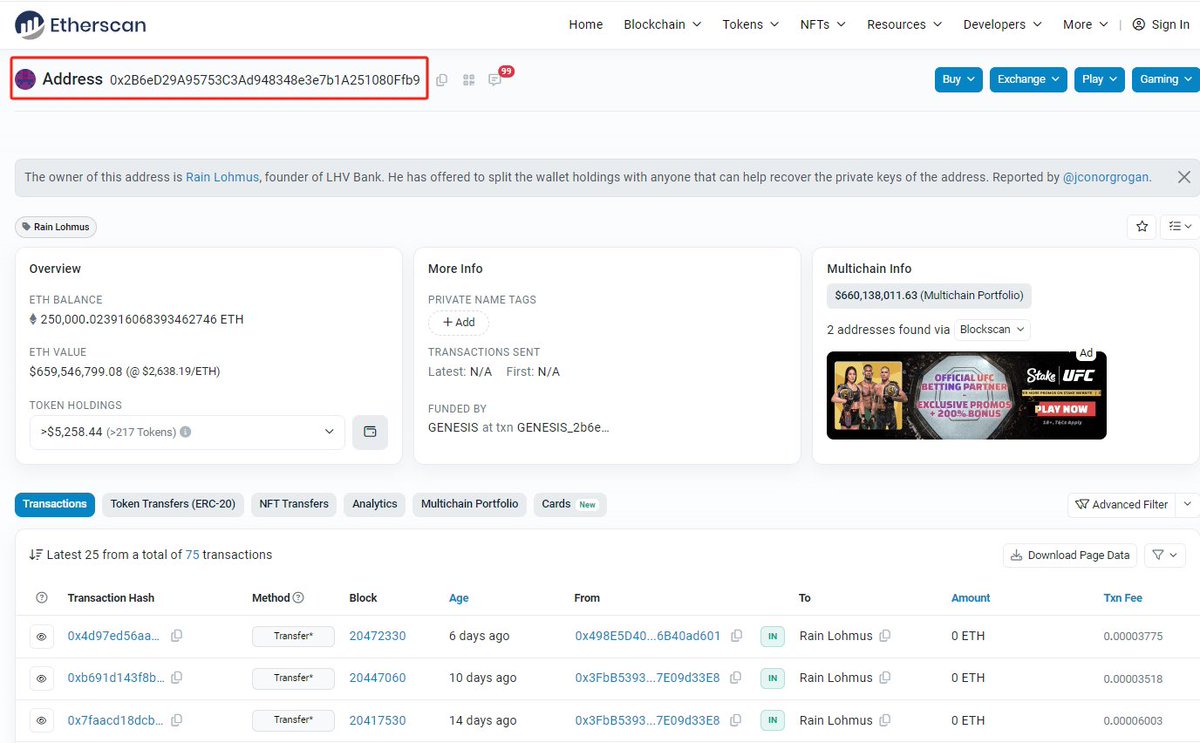Click the address blockie avatar icon
This screenshot has height=743, width=1200.
pyautogui.click(x=25, y=79)
